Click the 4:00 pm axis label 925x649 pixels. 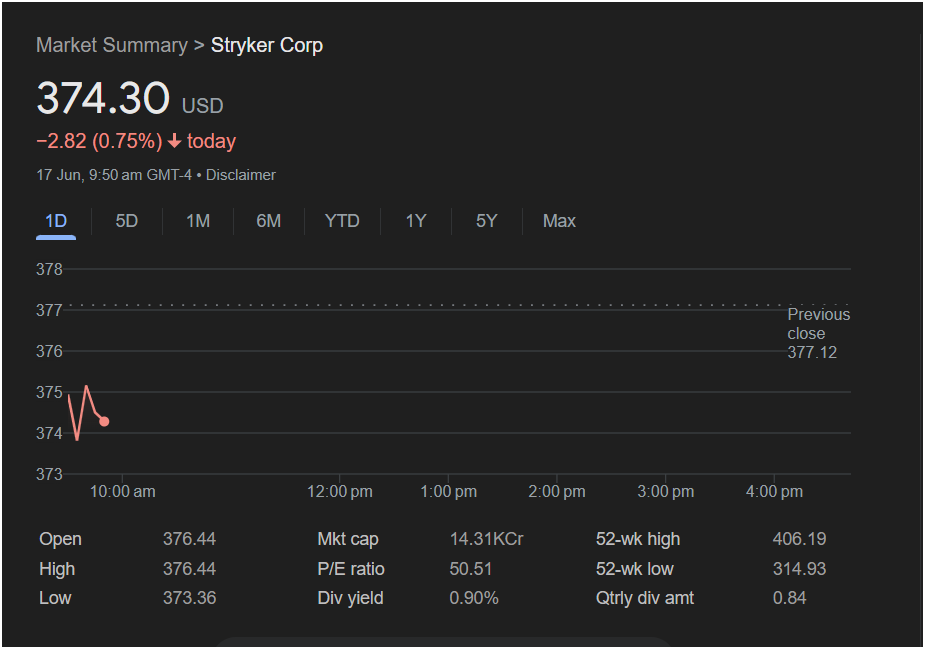tap(774, 491)
